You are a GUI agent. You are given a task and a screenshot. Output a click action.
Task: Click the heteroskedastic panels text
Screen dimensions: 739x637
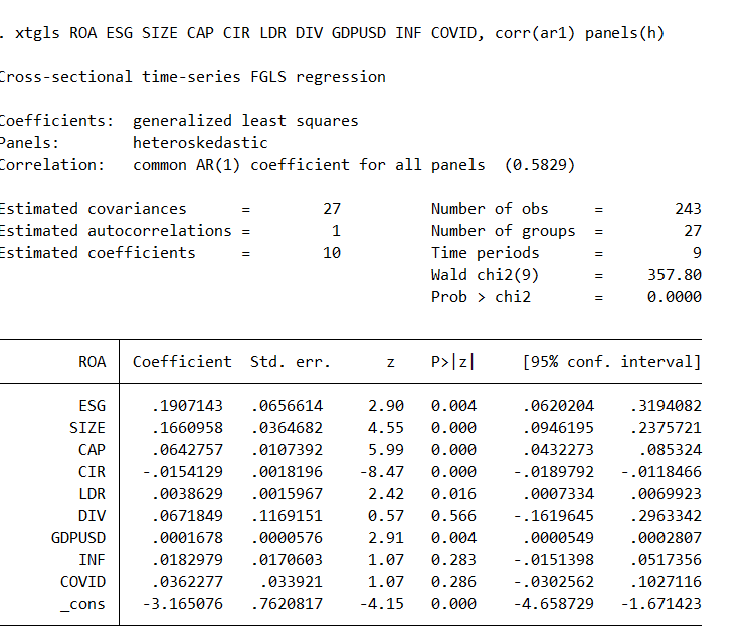coord(200,143)
